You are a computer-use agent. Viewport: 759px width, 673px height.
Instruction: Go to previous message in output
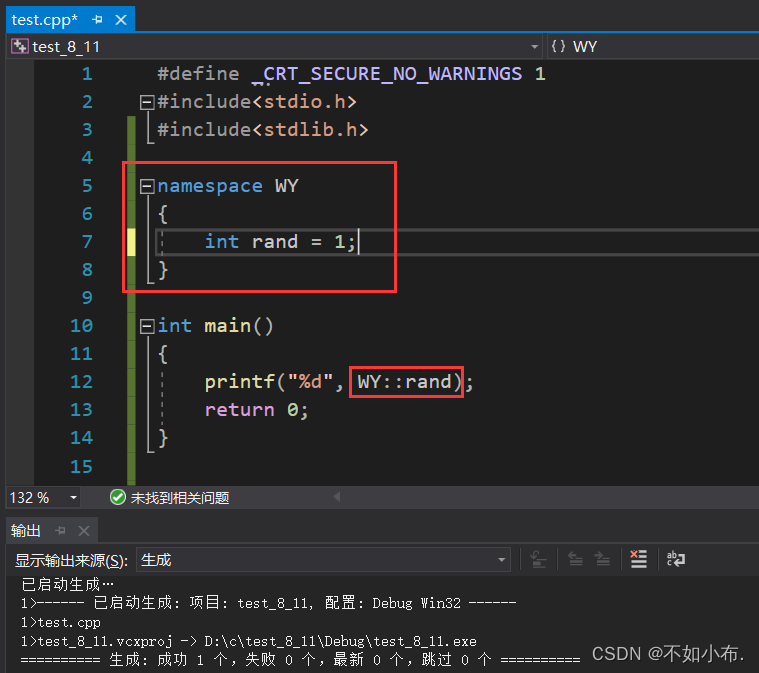(x=575, y=560)
